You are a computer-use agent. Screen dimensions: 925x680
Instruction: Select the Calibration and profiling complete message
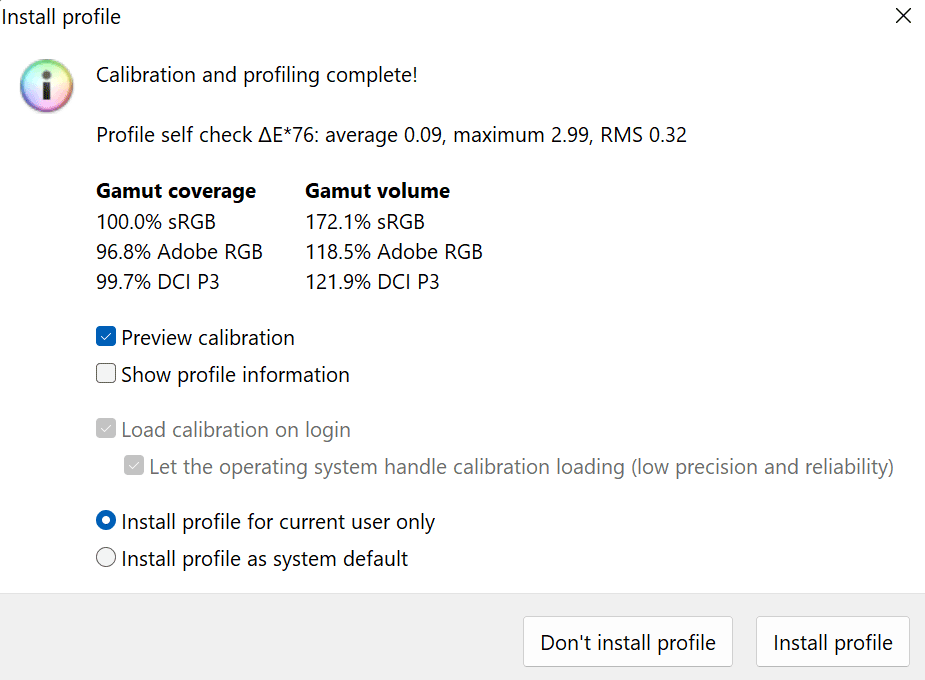click(x=257, y=75)
